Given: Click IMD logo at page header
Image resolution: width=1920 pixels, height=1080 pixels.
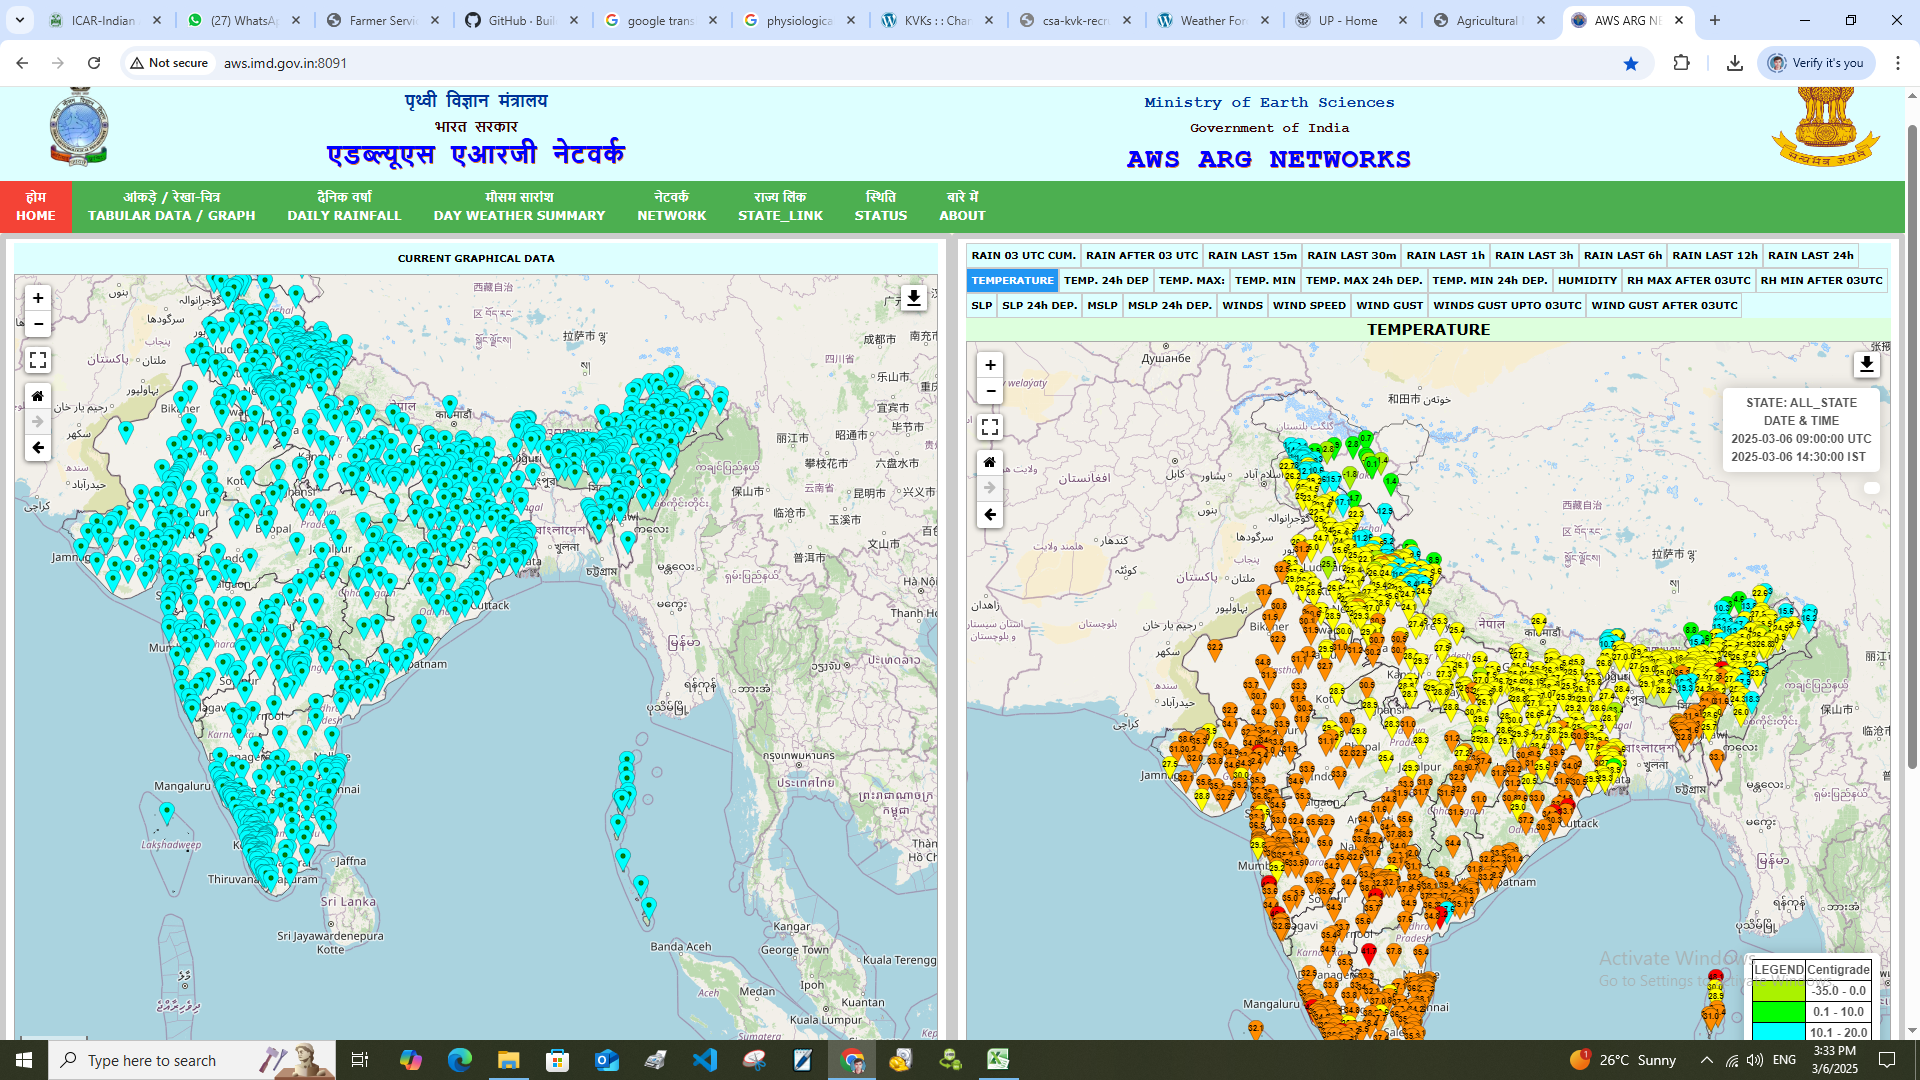Looking at the screenshot, I should click(x=79, y=127).
